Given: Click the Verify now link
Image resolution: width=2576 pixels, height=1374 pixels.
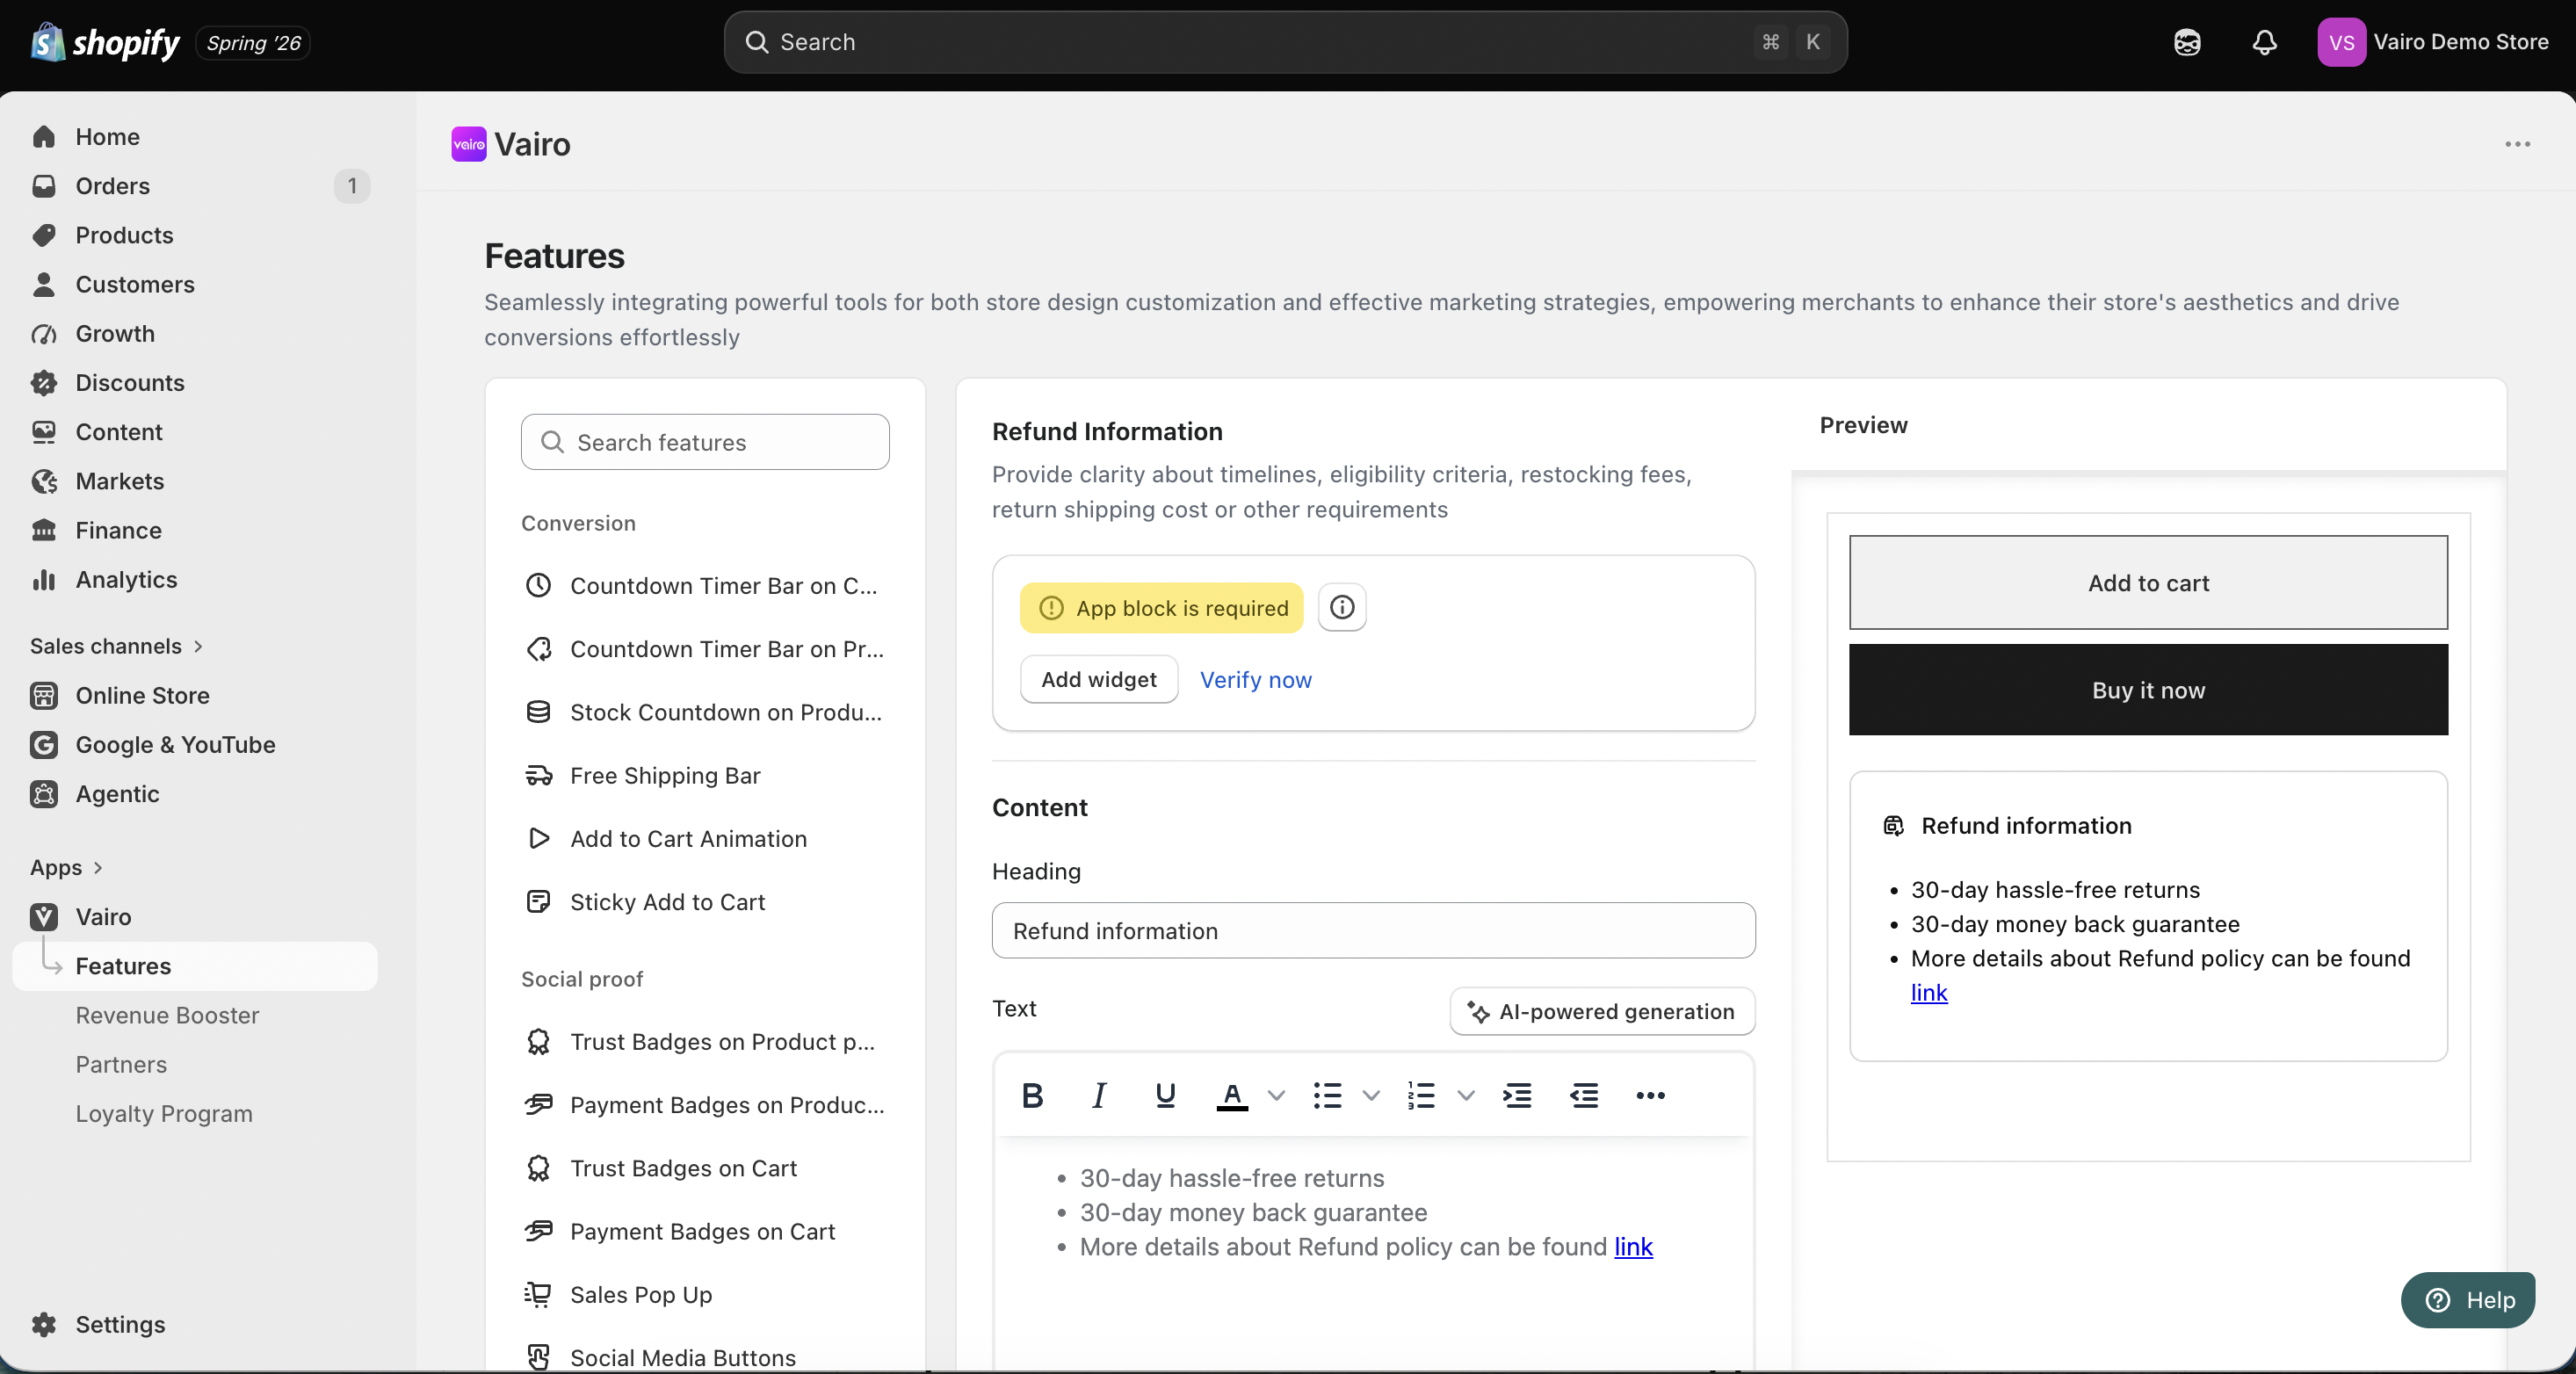Looking at the screenshot, I should click(1255, 679).
